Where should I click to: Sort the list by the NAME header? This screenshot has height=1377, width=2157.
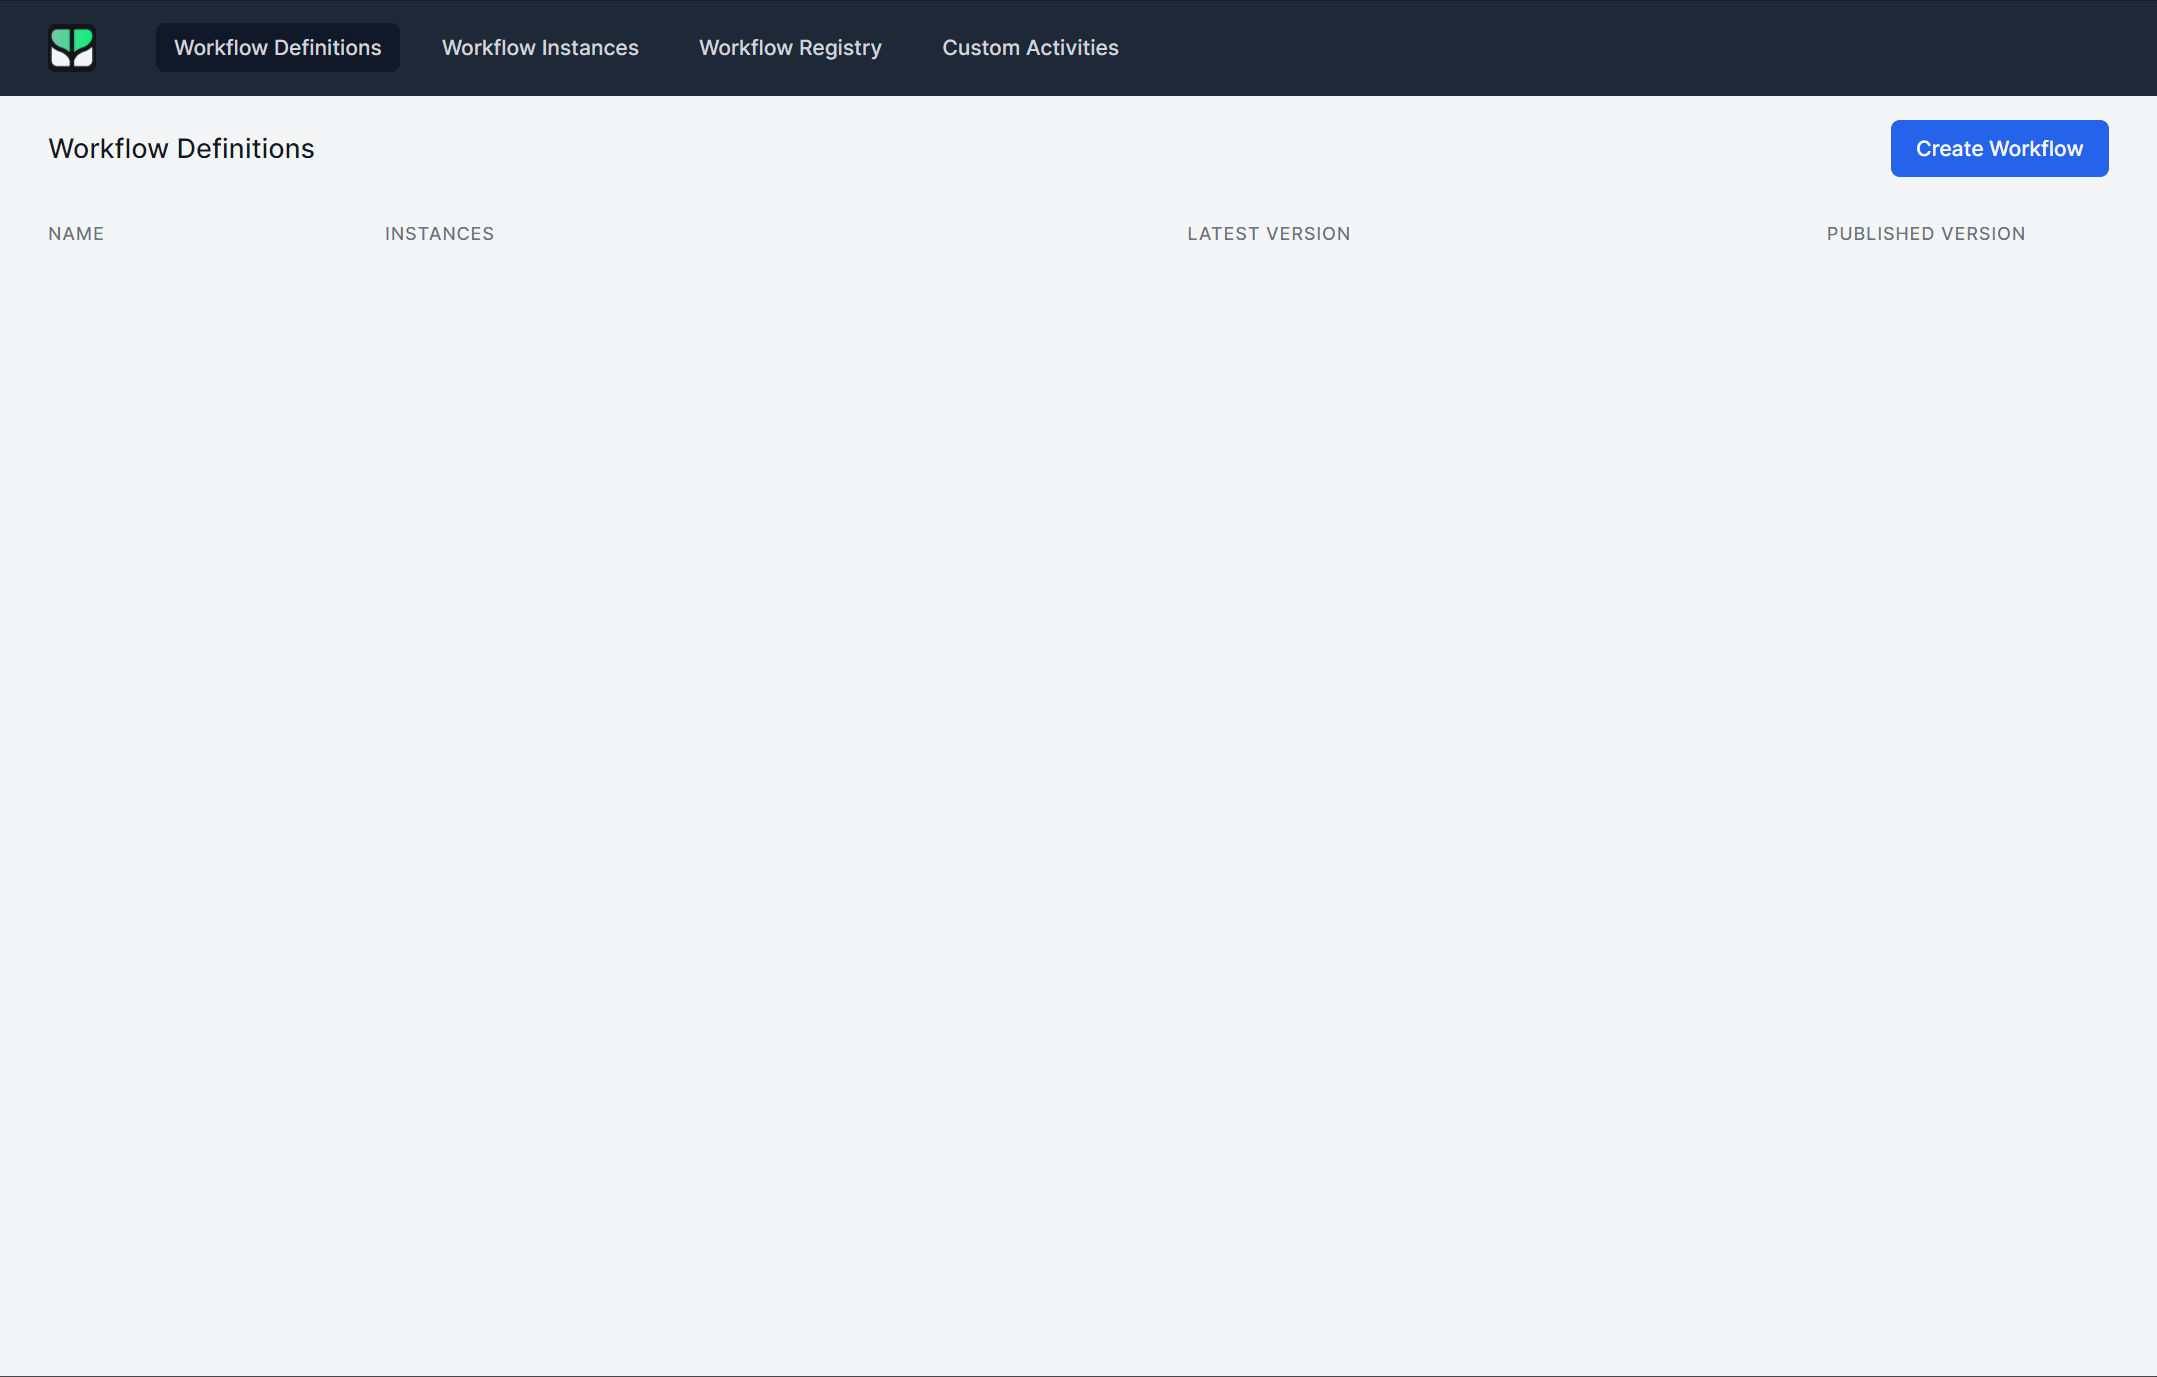[76, 234]
